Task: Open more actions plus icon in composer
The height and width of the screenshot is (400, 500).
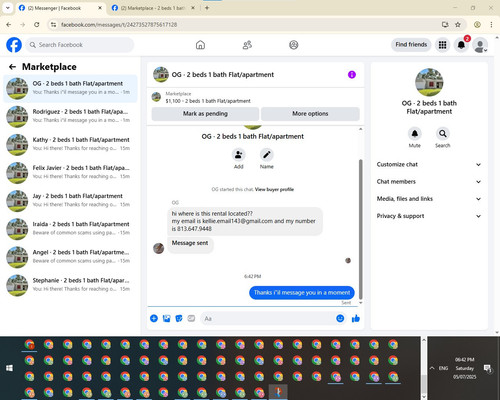Action: pos(154,319)
